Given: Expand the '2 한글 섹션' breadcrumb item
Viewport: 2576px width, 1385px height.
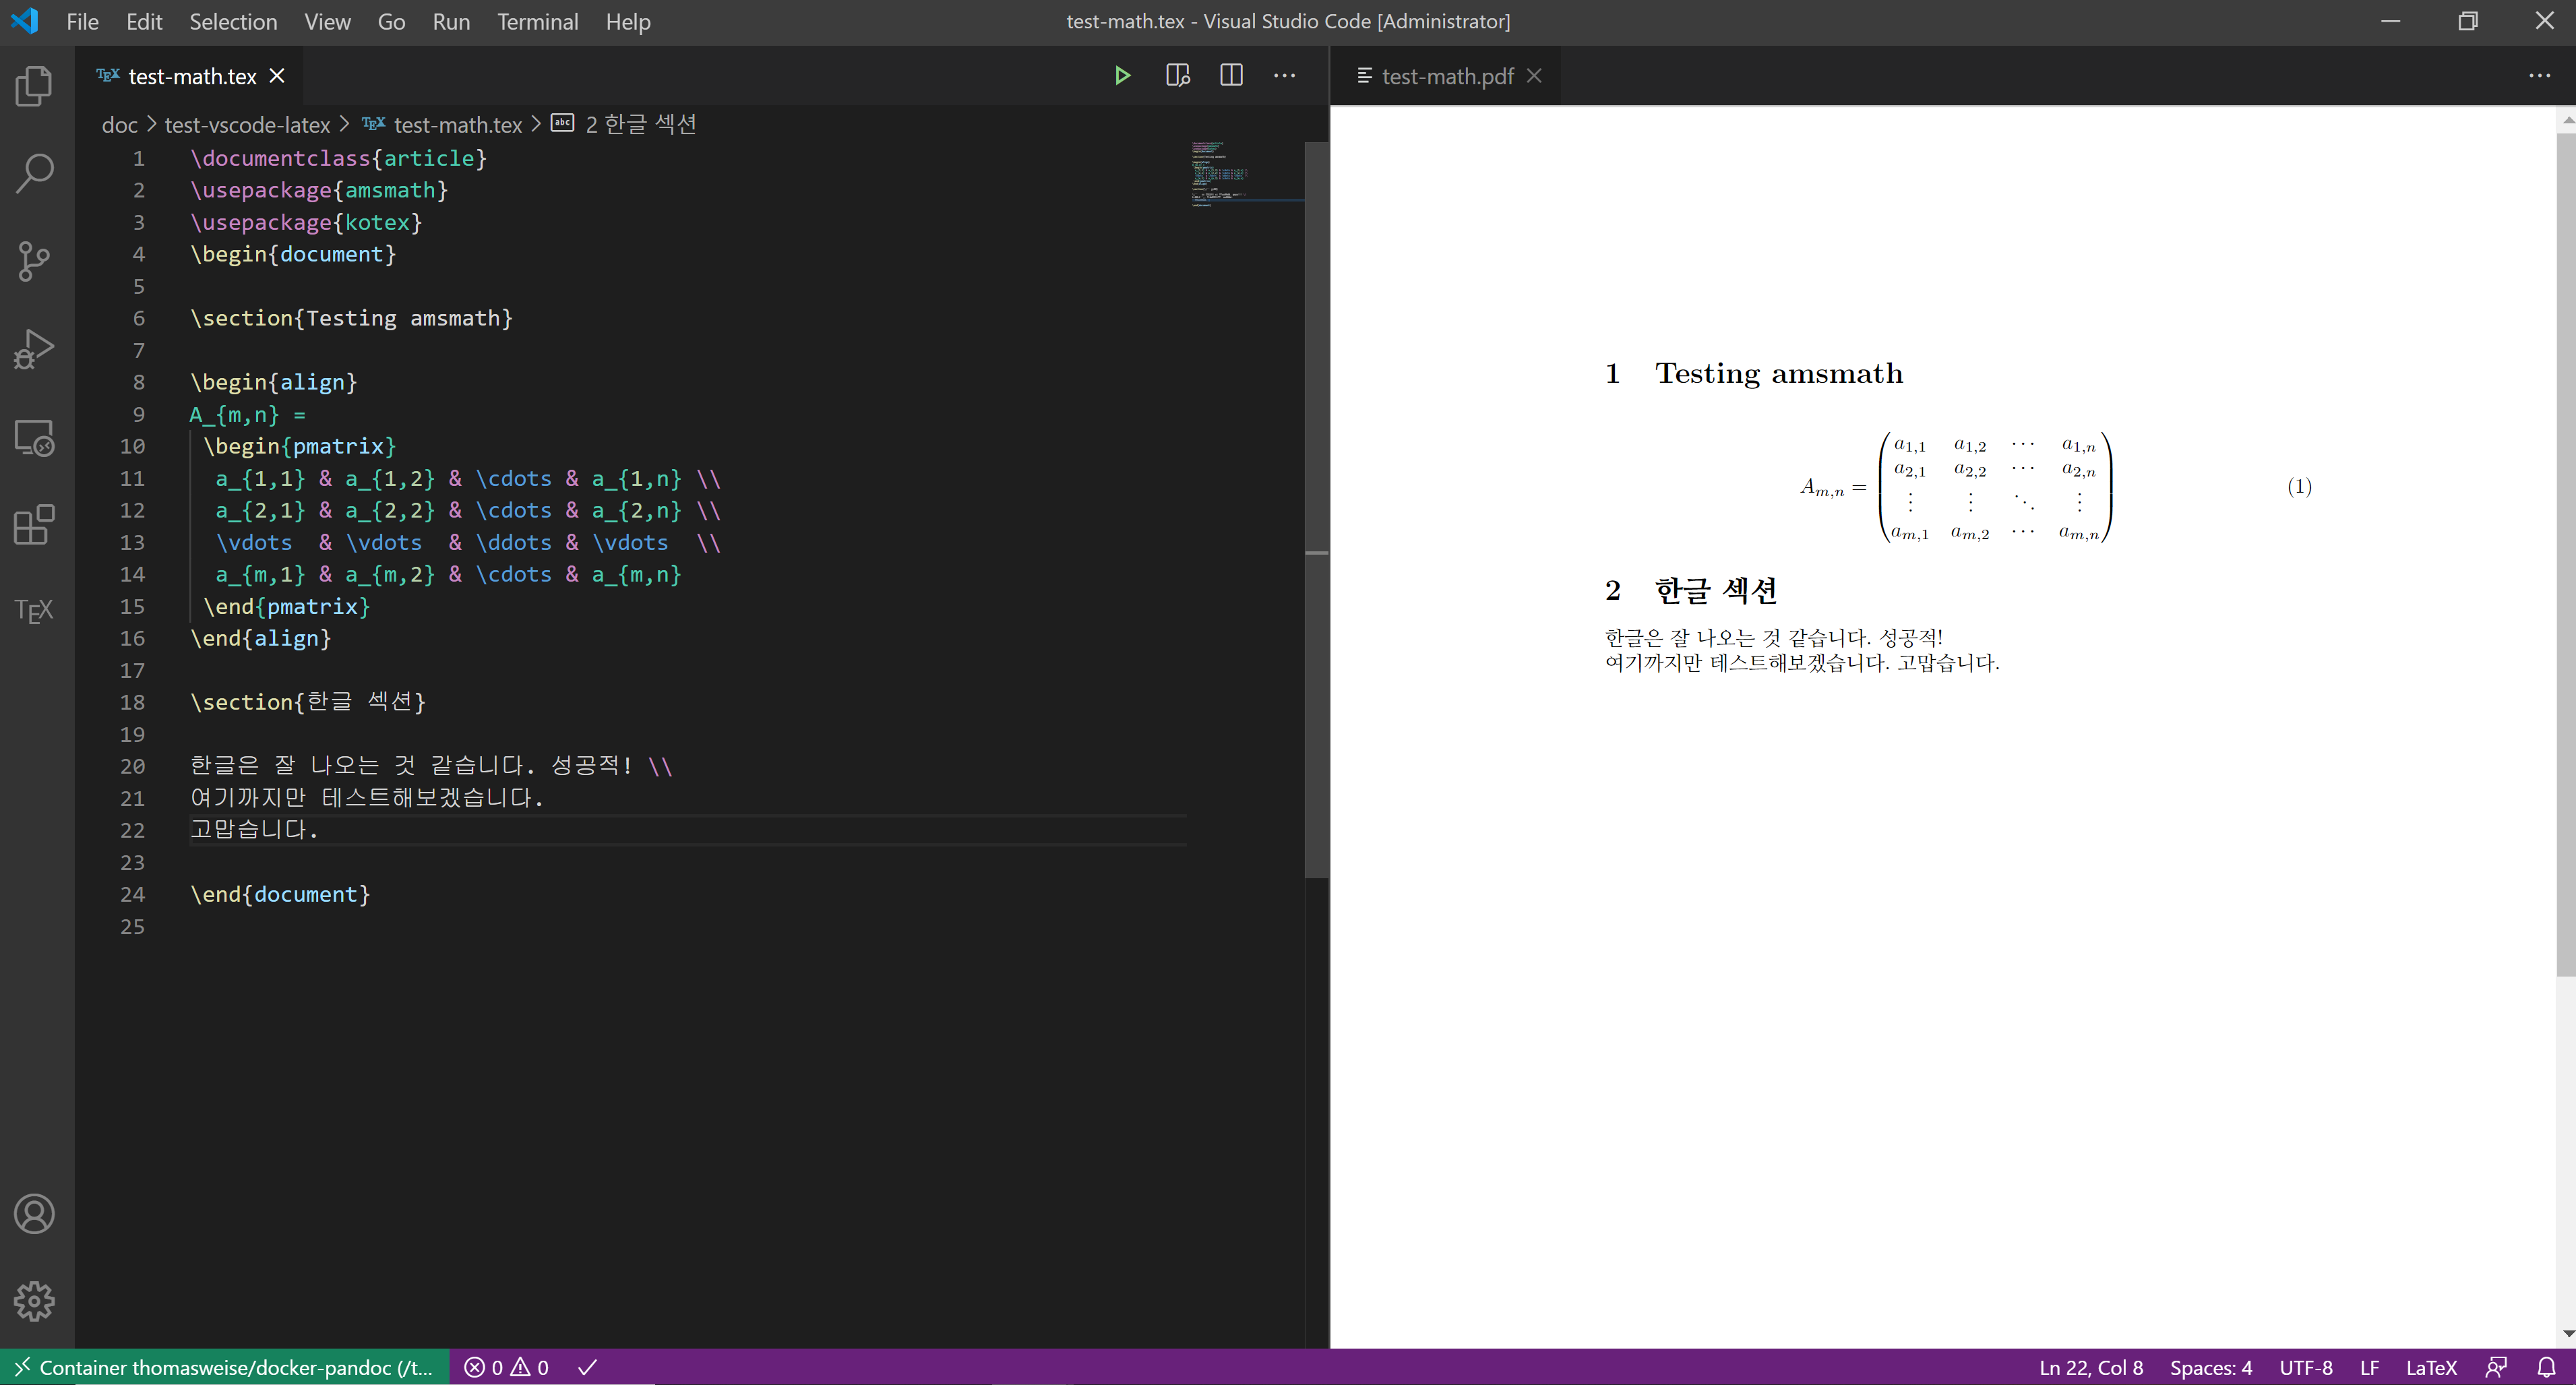Looking at the screenshot, I should tap(640, 124).
